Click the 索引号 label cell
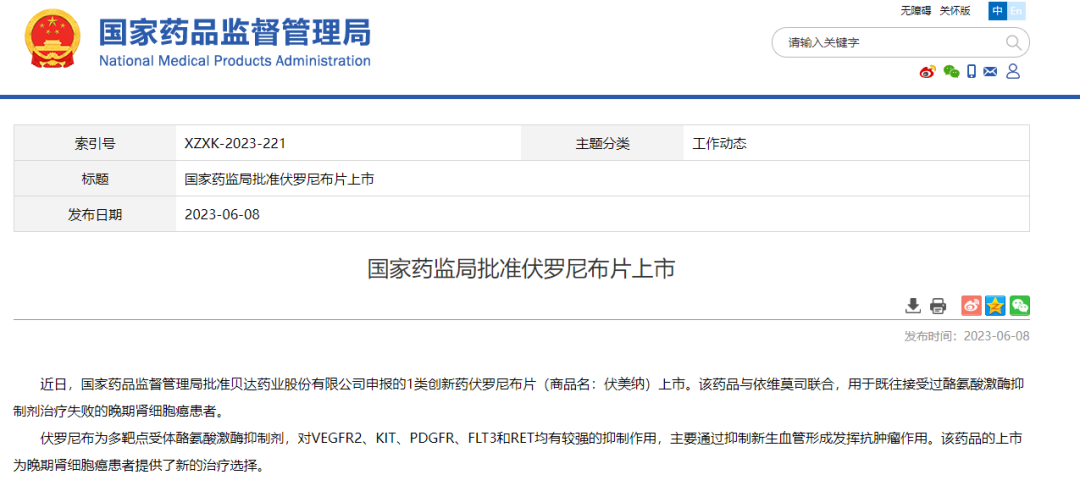The width and height of the screenshot is (1080, 497). click(x=95, y=144)
